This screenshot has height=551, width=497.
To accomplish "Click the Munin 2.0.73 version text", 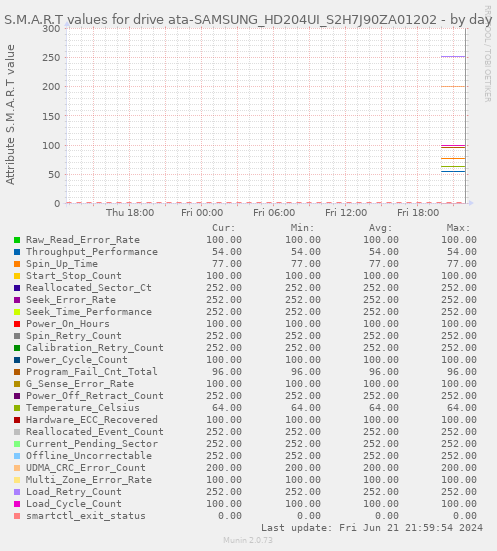I will pyautogui.click(x=248, y=540).
